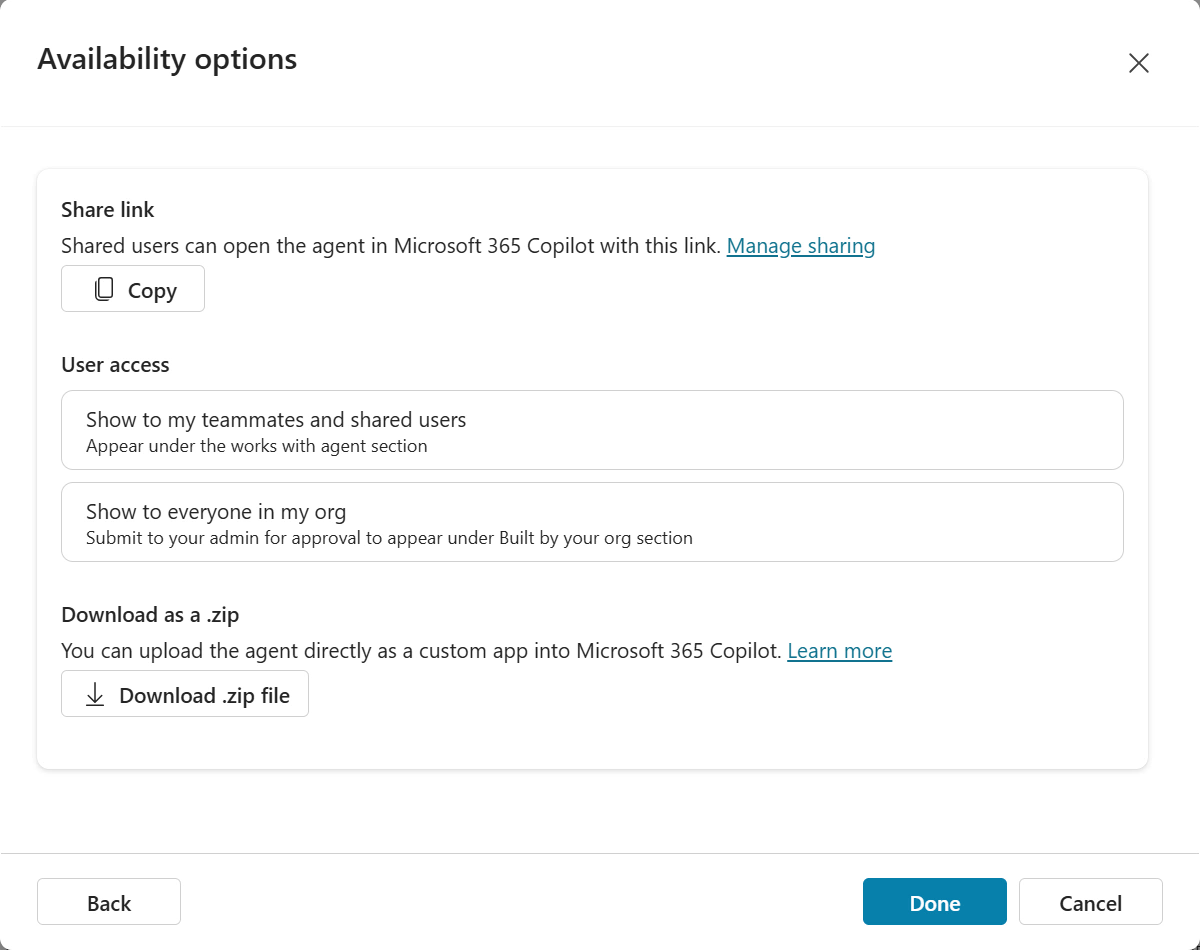Open the Learn more link
The width and height of the screenshot is (1200, 950).
click(839, 650)
